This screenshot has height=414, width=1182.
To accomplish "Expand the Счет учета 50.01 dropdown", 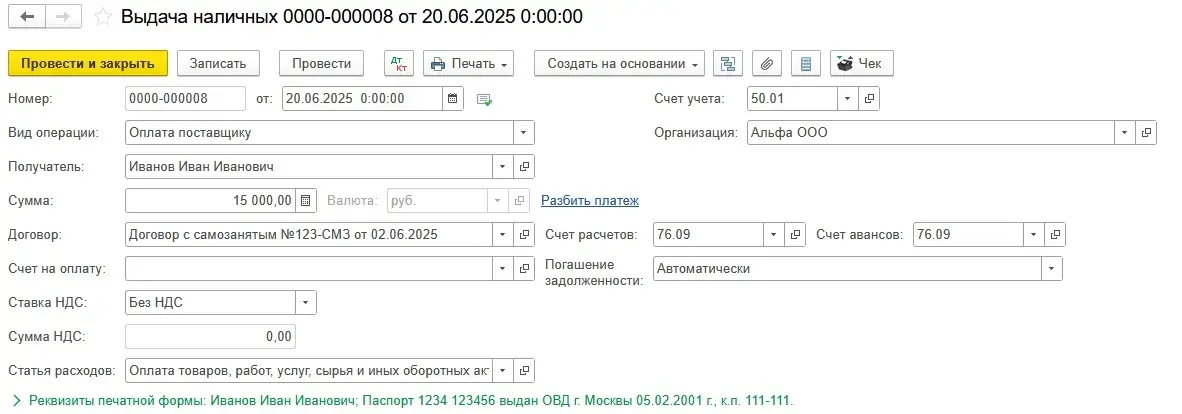I will click(847, 99).
